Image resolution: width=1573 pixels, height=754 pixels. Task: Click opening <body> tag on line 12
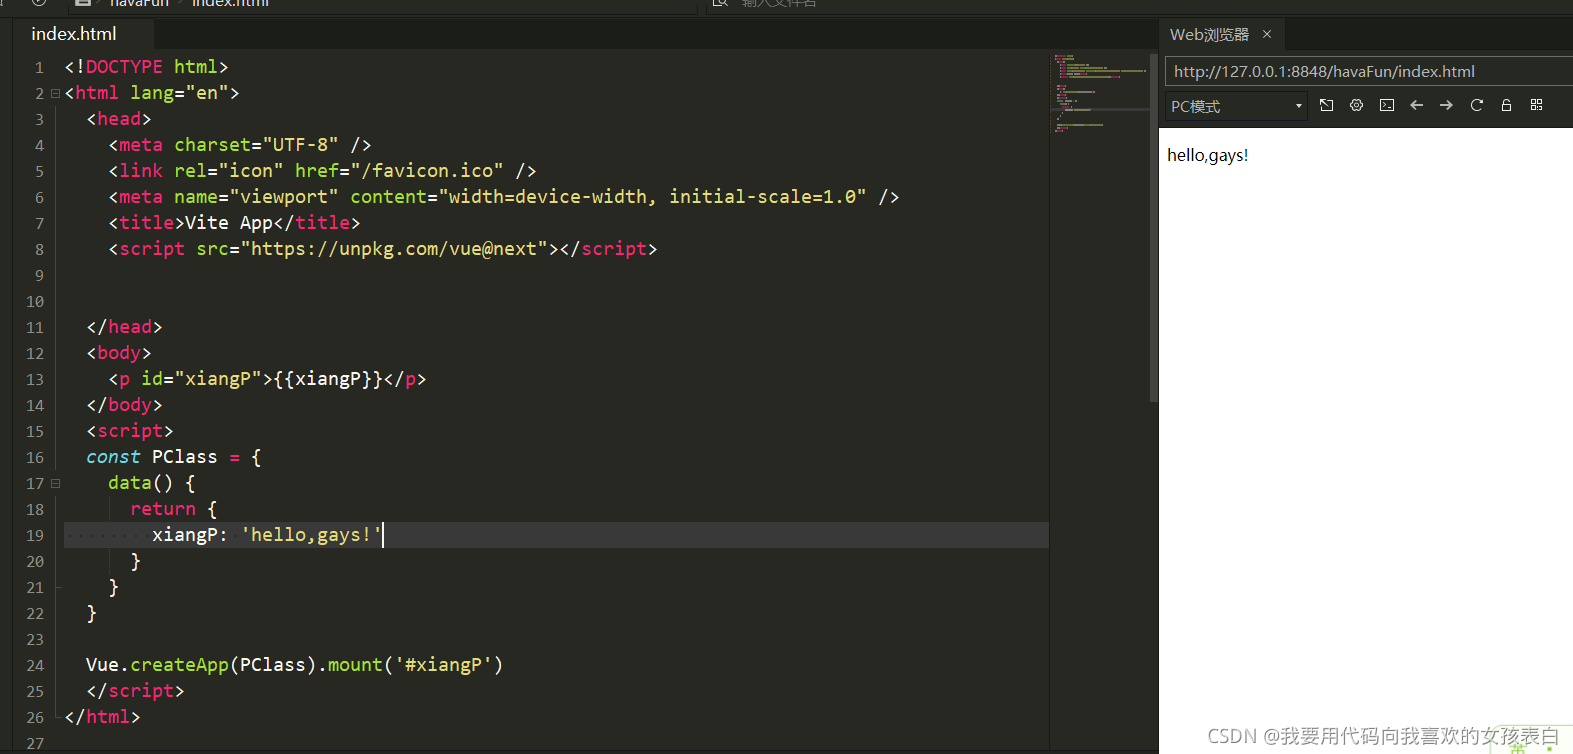tap(119, 353)
